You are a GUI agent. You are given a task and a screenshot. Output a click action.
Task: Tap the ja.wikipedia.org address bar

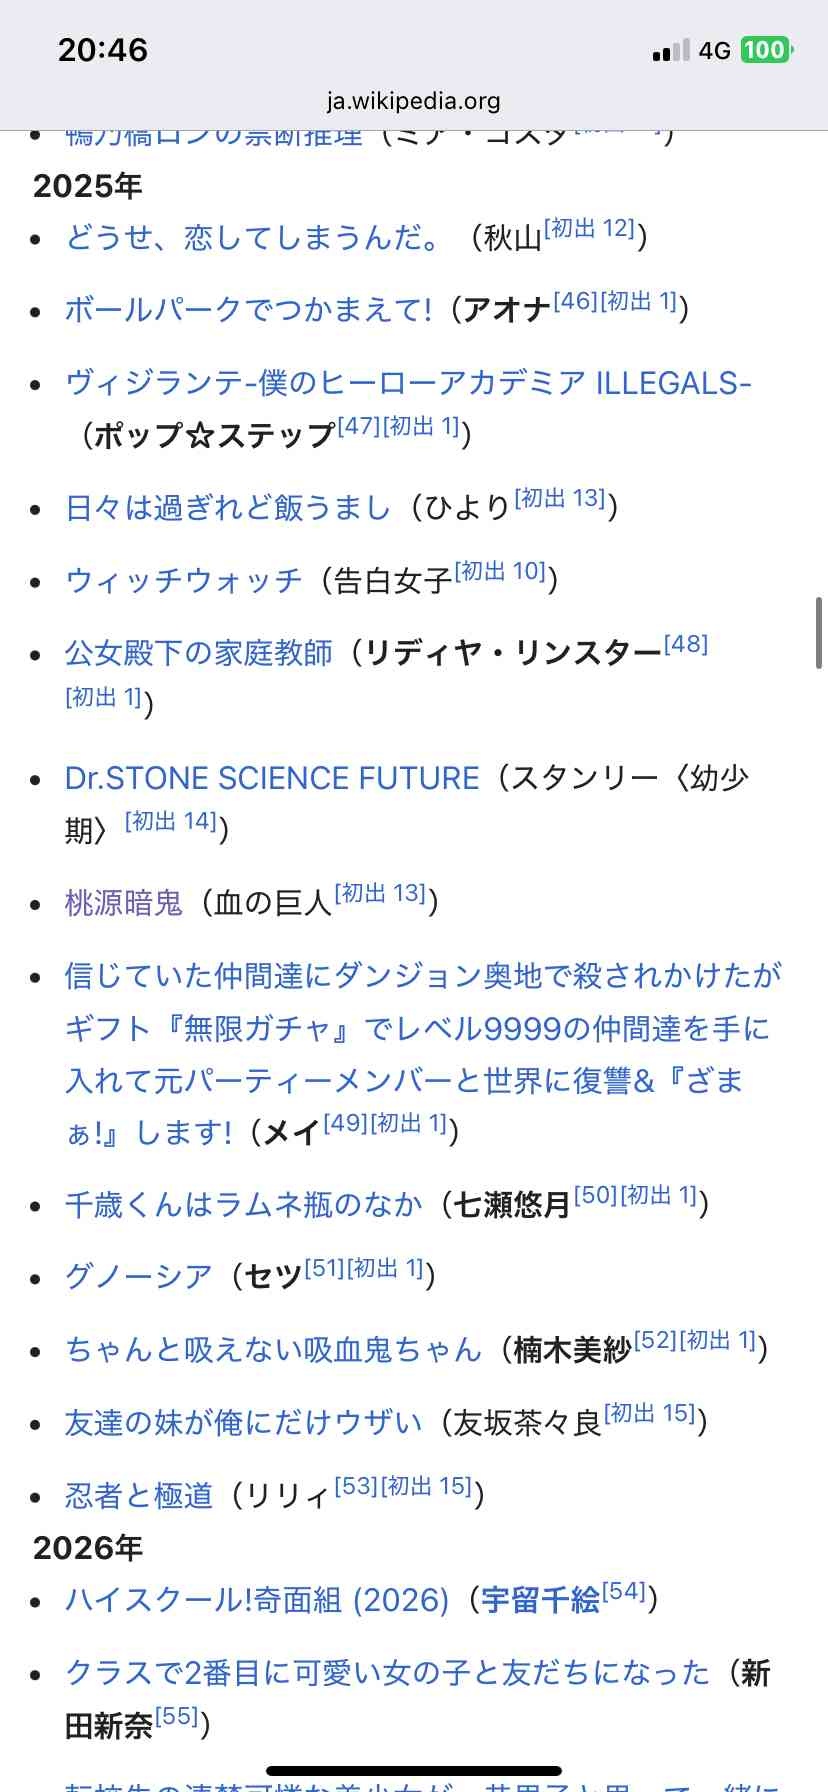tap(413, 101)
